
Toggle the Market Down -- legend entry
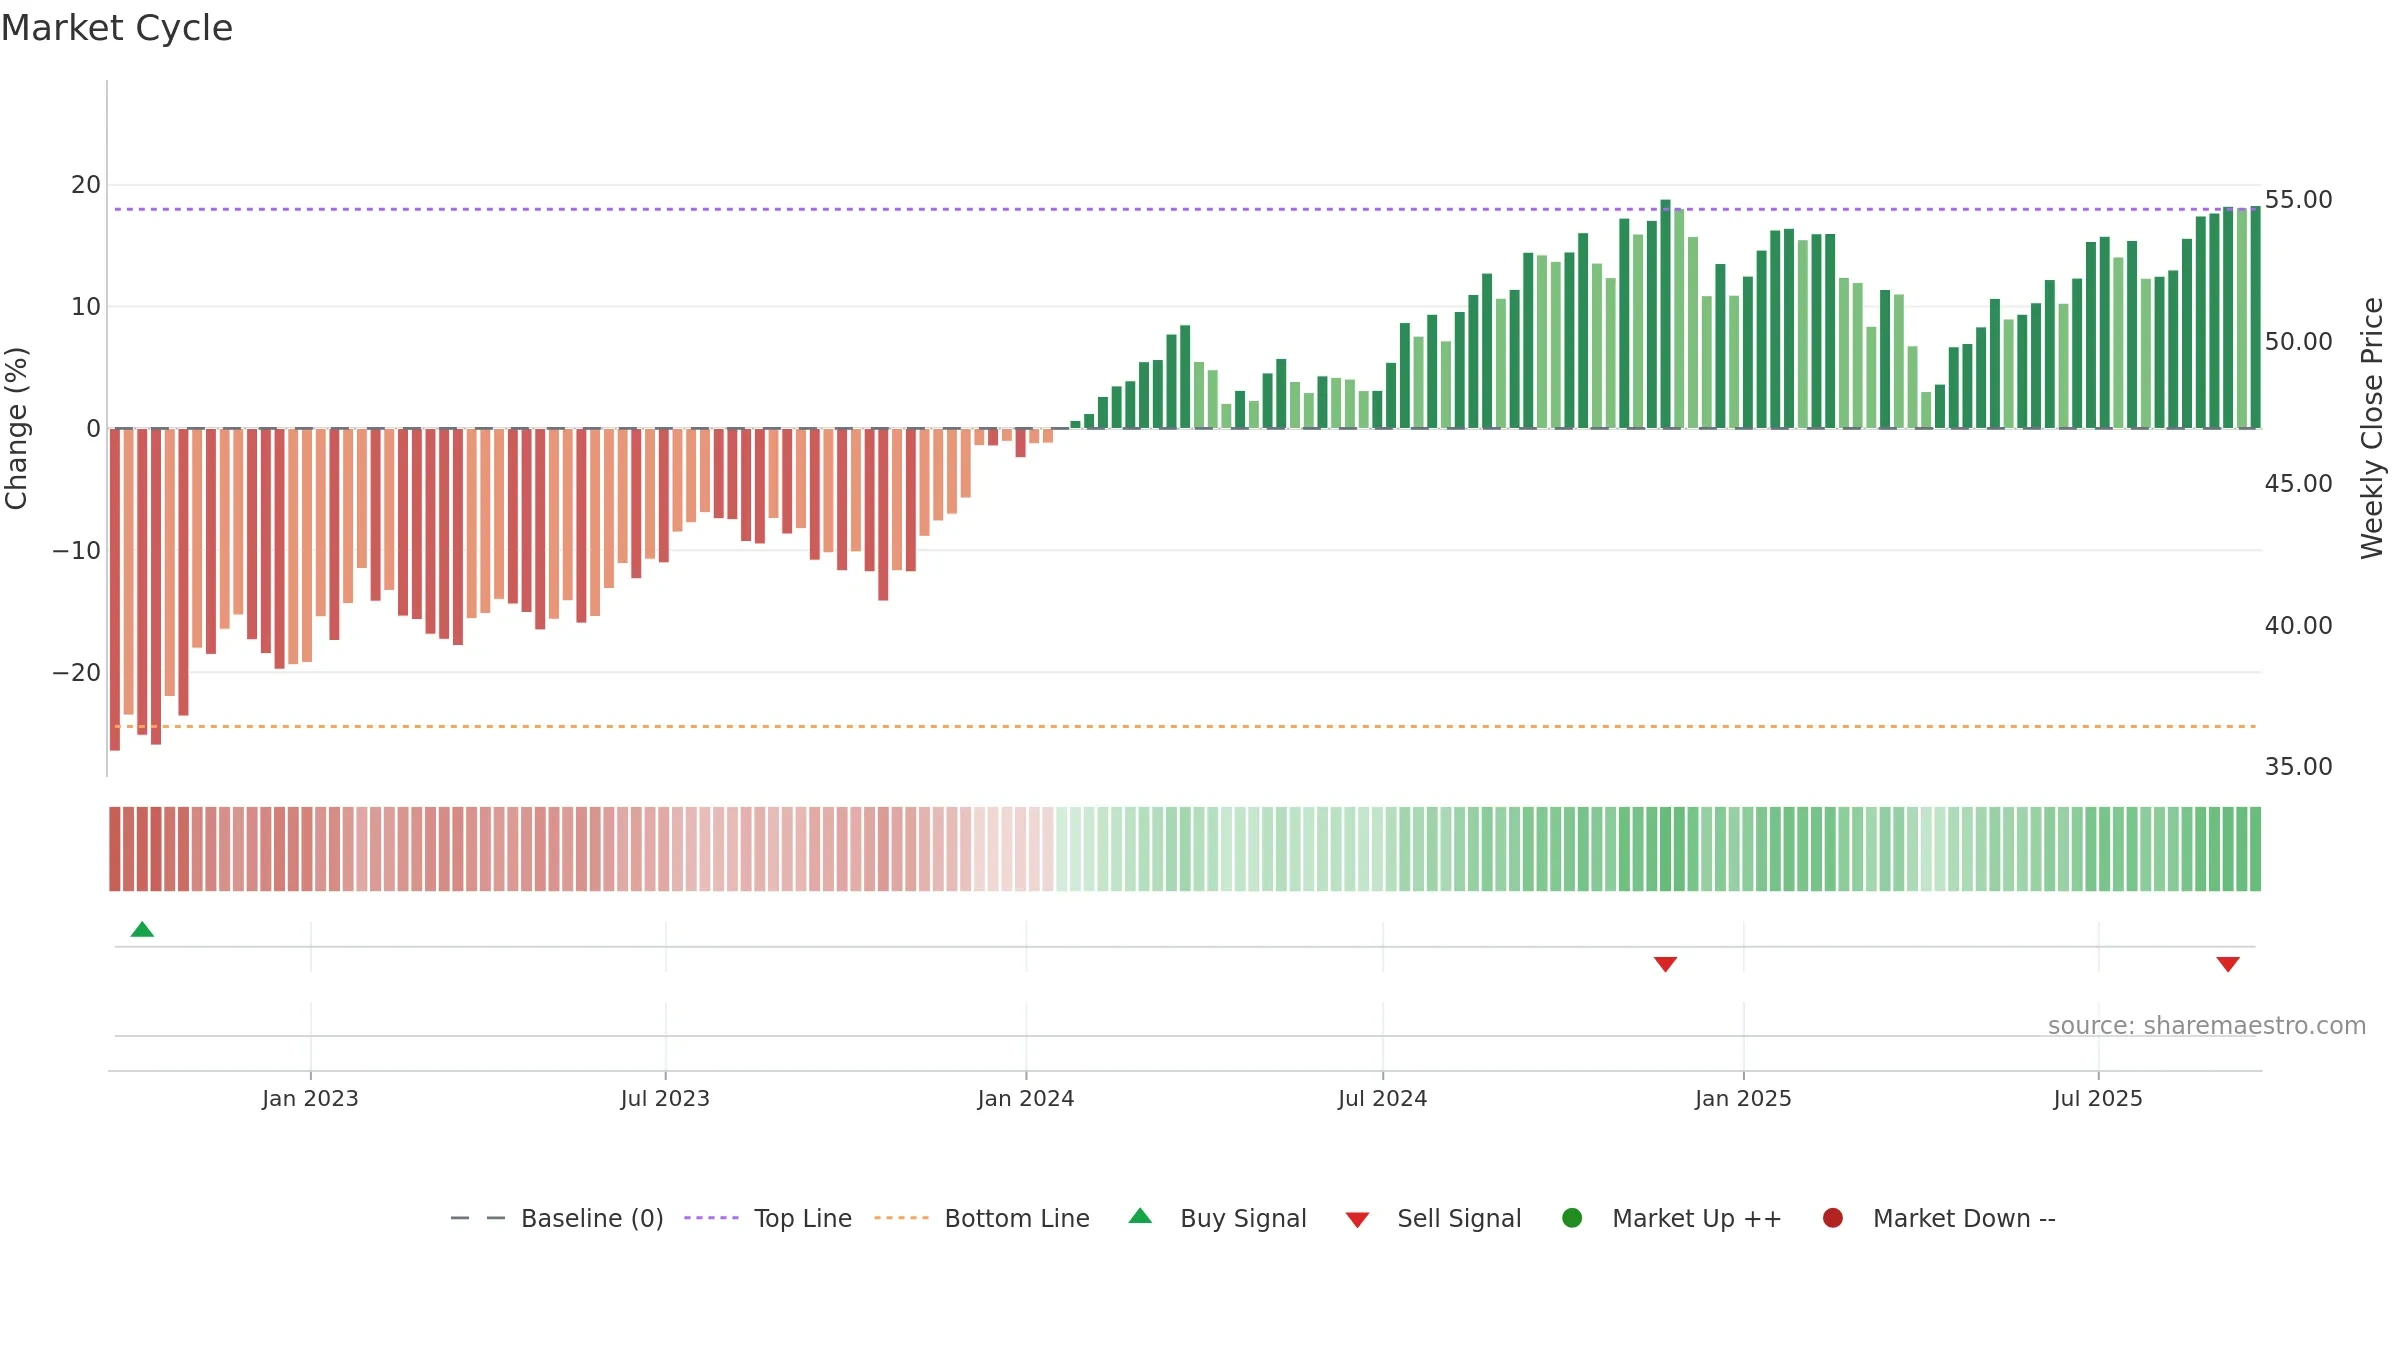pyautogui.click(x=1939, y=1218)
